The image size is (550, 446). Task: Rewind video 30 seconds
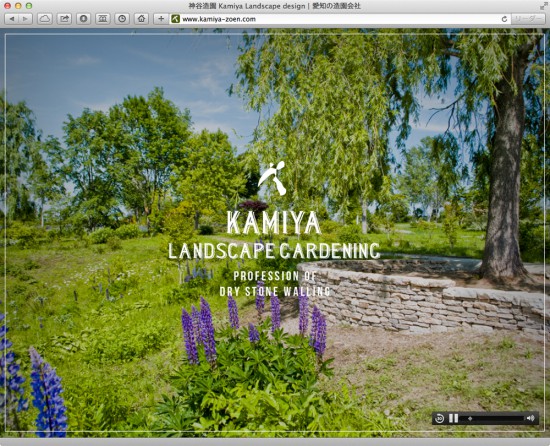(440, 418)
